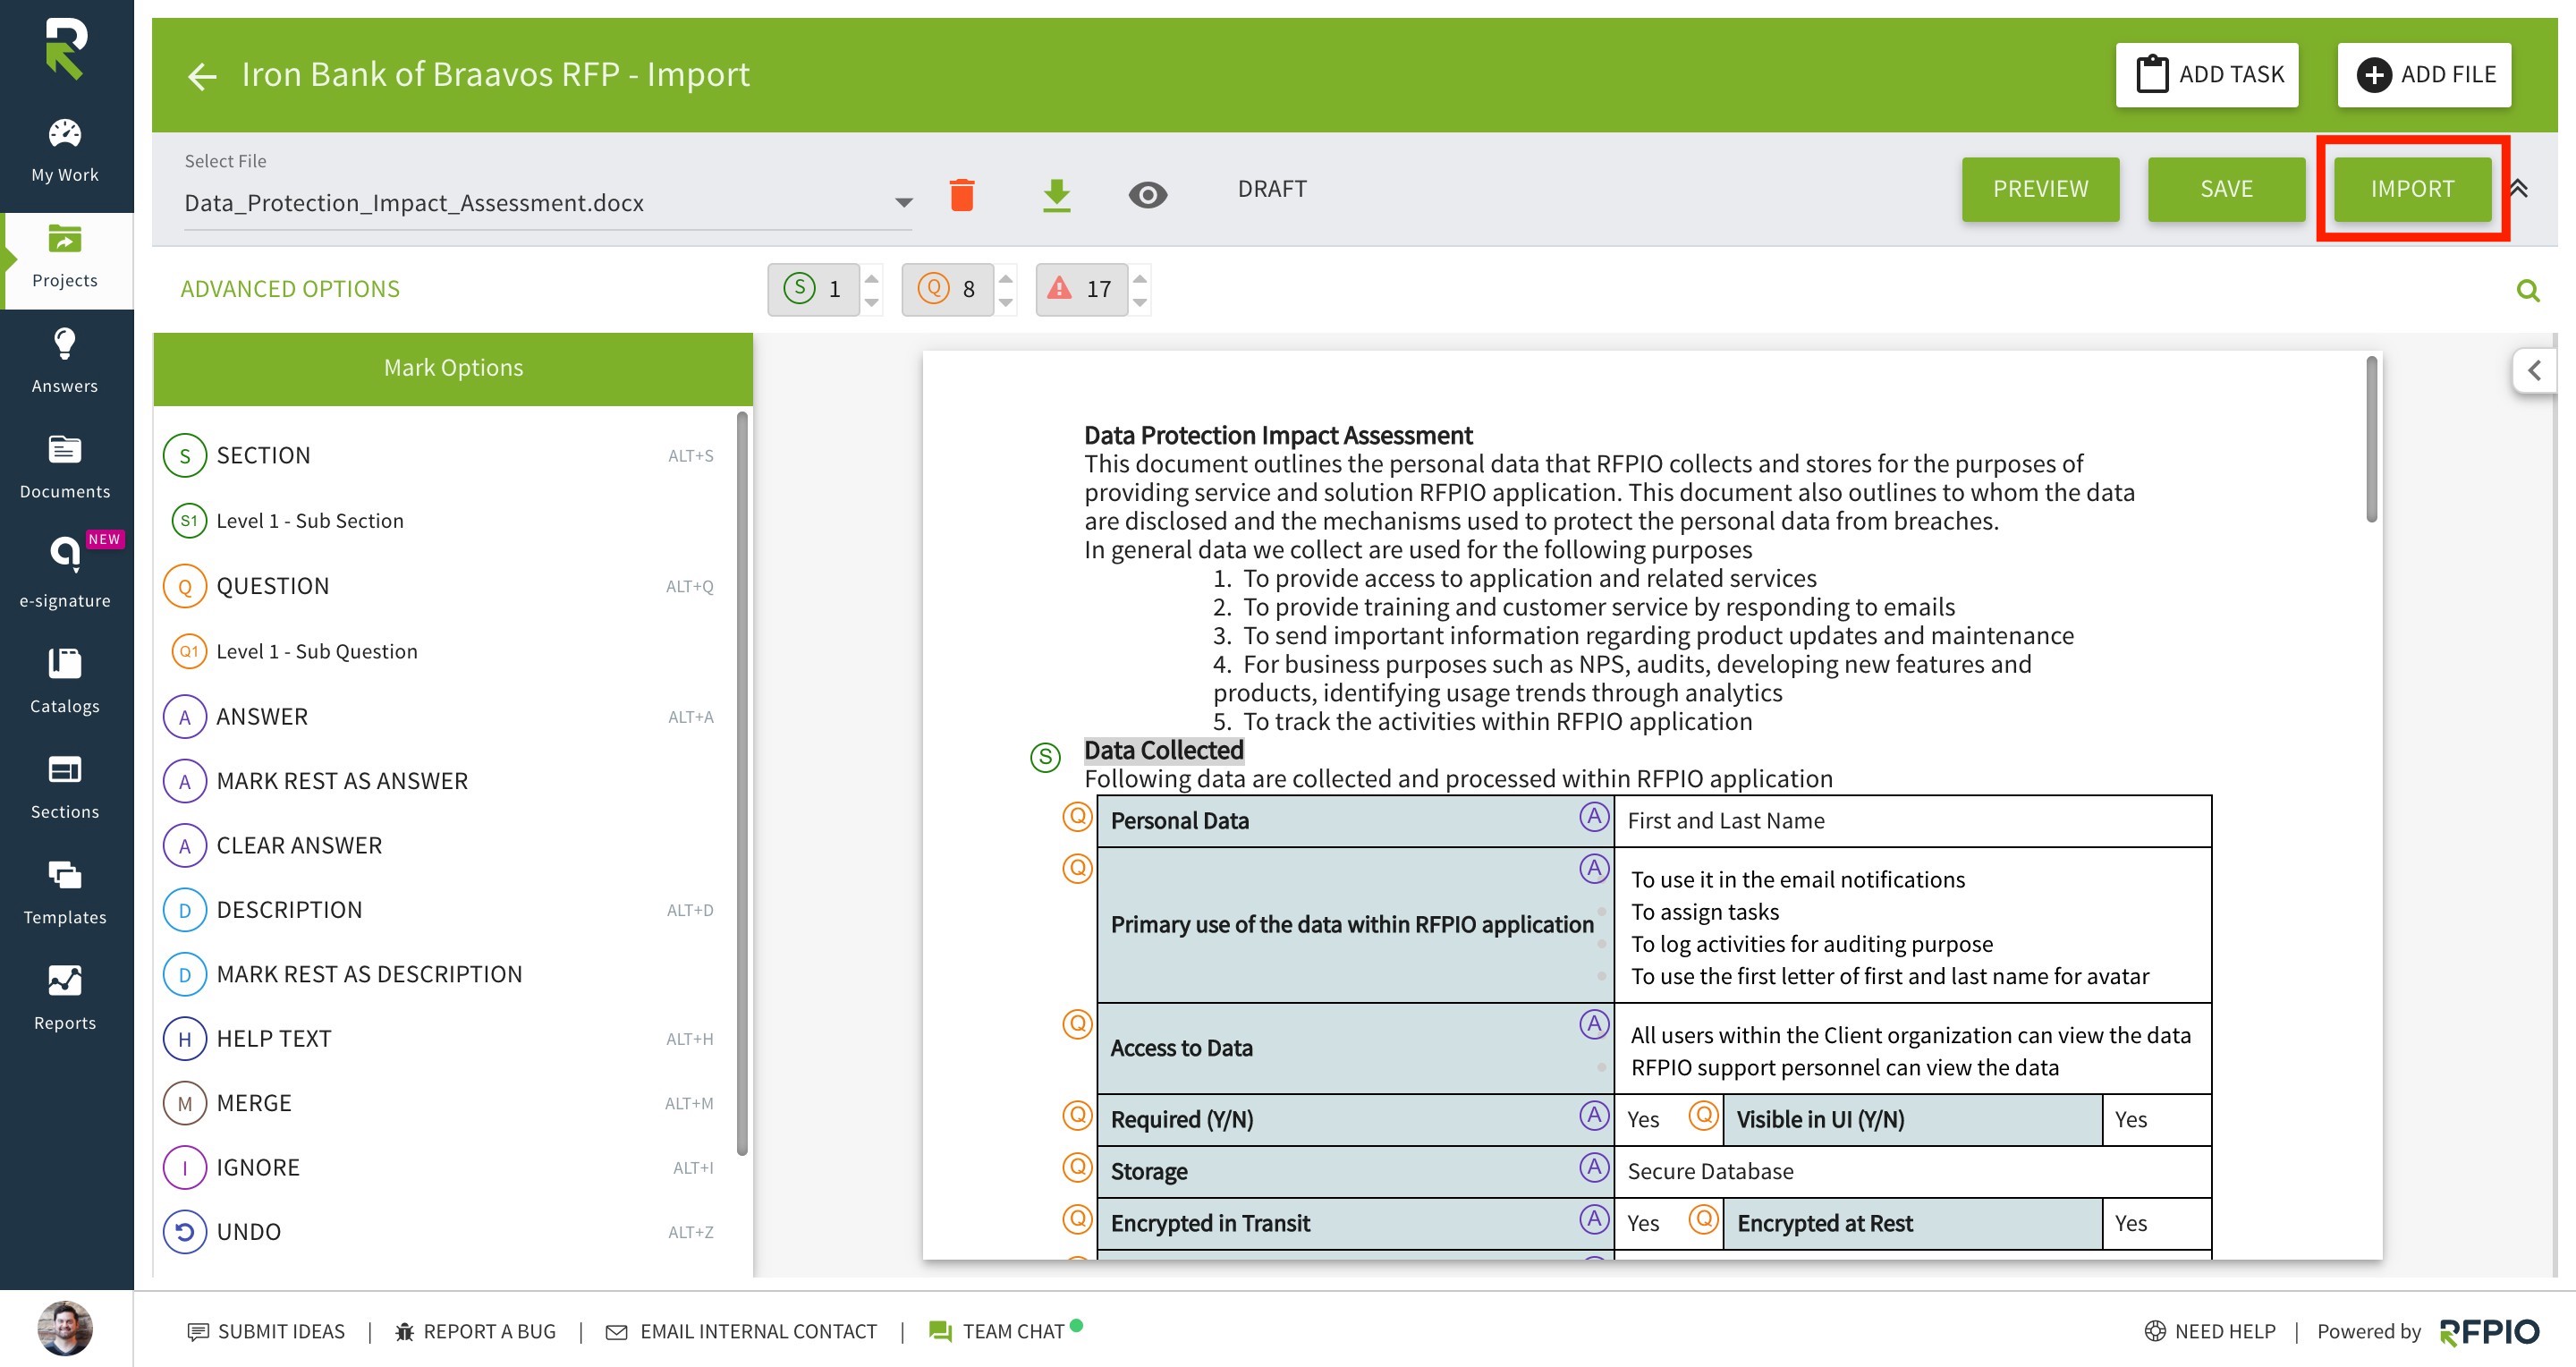The width and height of the screenshot is (2576, 1367).
Task: Click the search magnifier icon
Action: point(2527,290)
